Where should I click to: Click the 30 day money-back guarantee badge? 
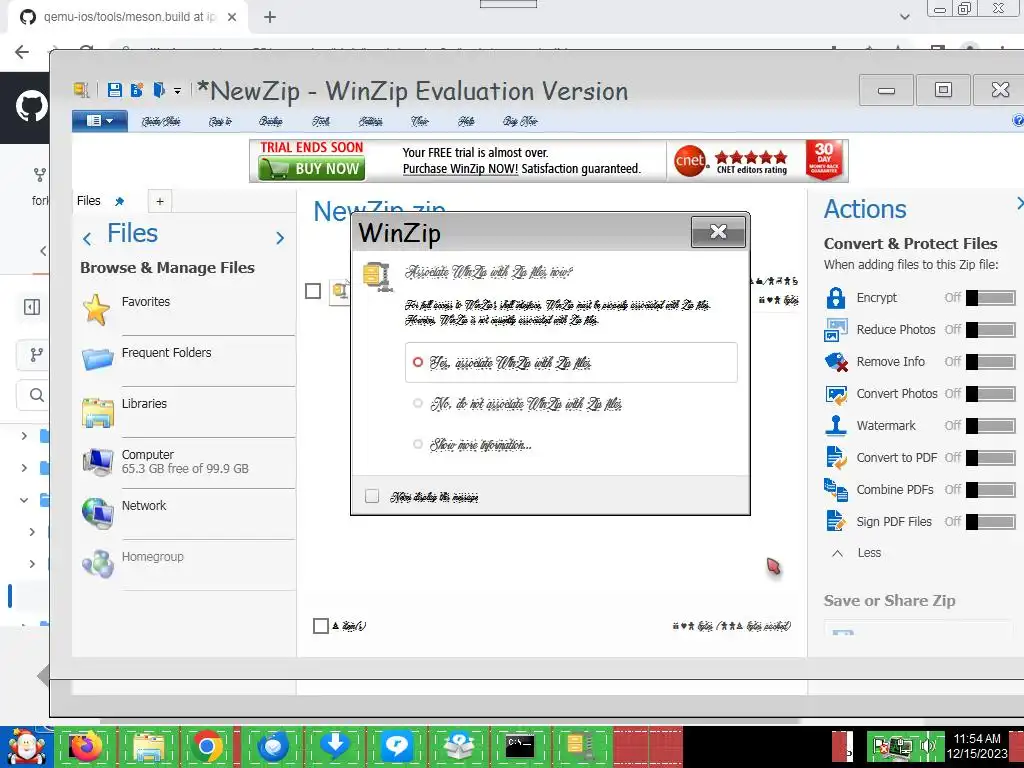point(824,160)
